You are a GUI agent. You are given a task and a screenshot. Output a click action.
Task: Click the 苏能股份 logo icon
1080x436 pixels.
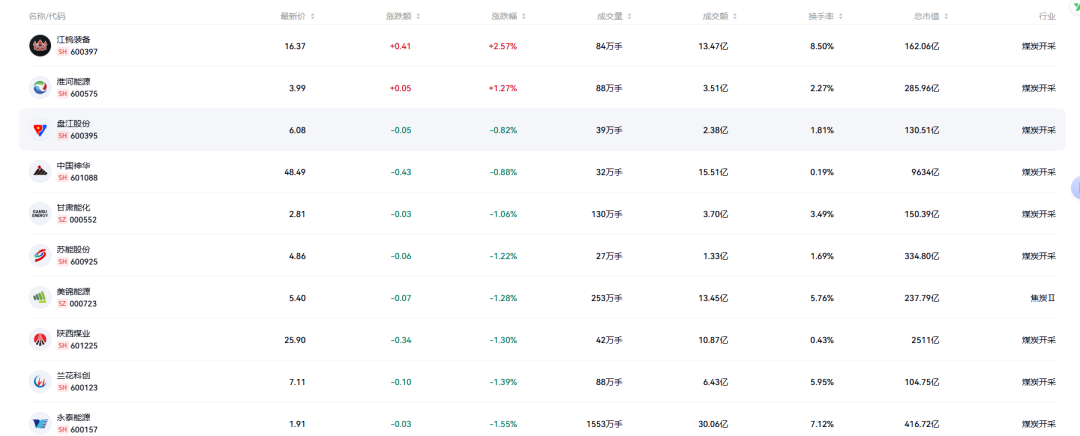[x=40, y=256]
